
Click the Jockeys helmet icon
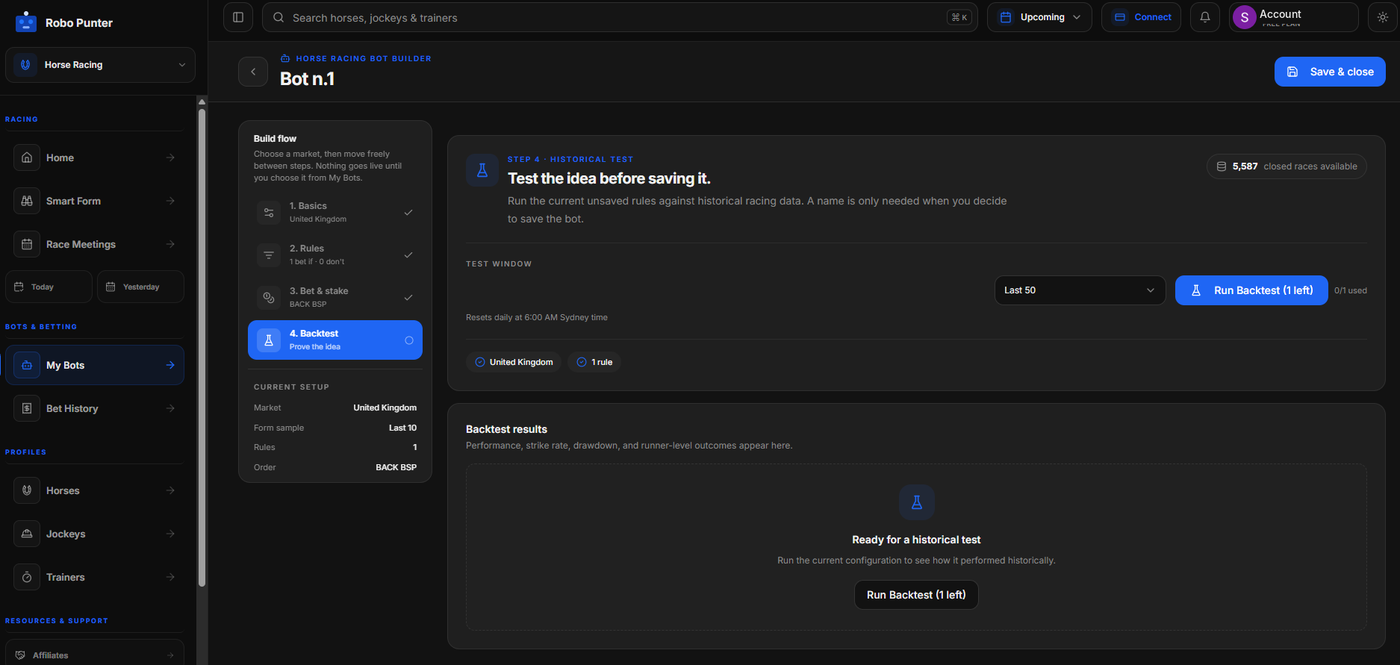27,534
